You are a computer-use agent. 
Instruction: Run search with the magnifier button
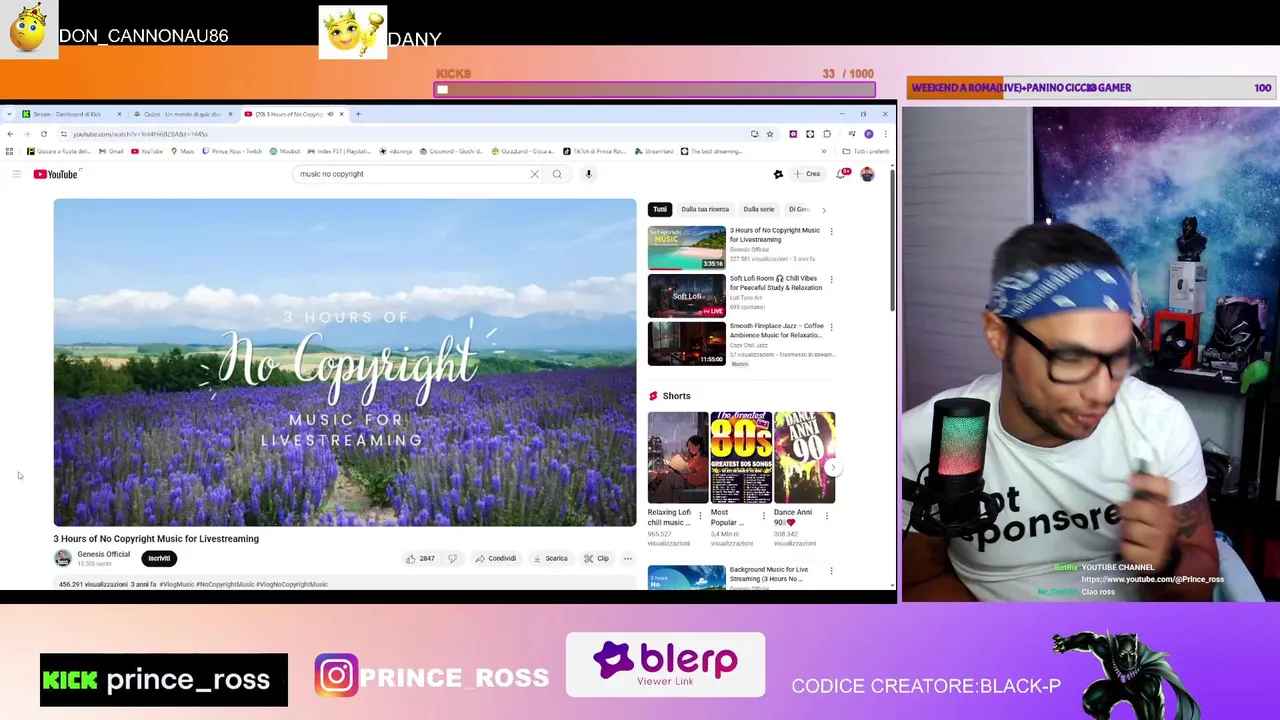coord(557,174)
